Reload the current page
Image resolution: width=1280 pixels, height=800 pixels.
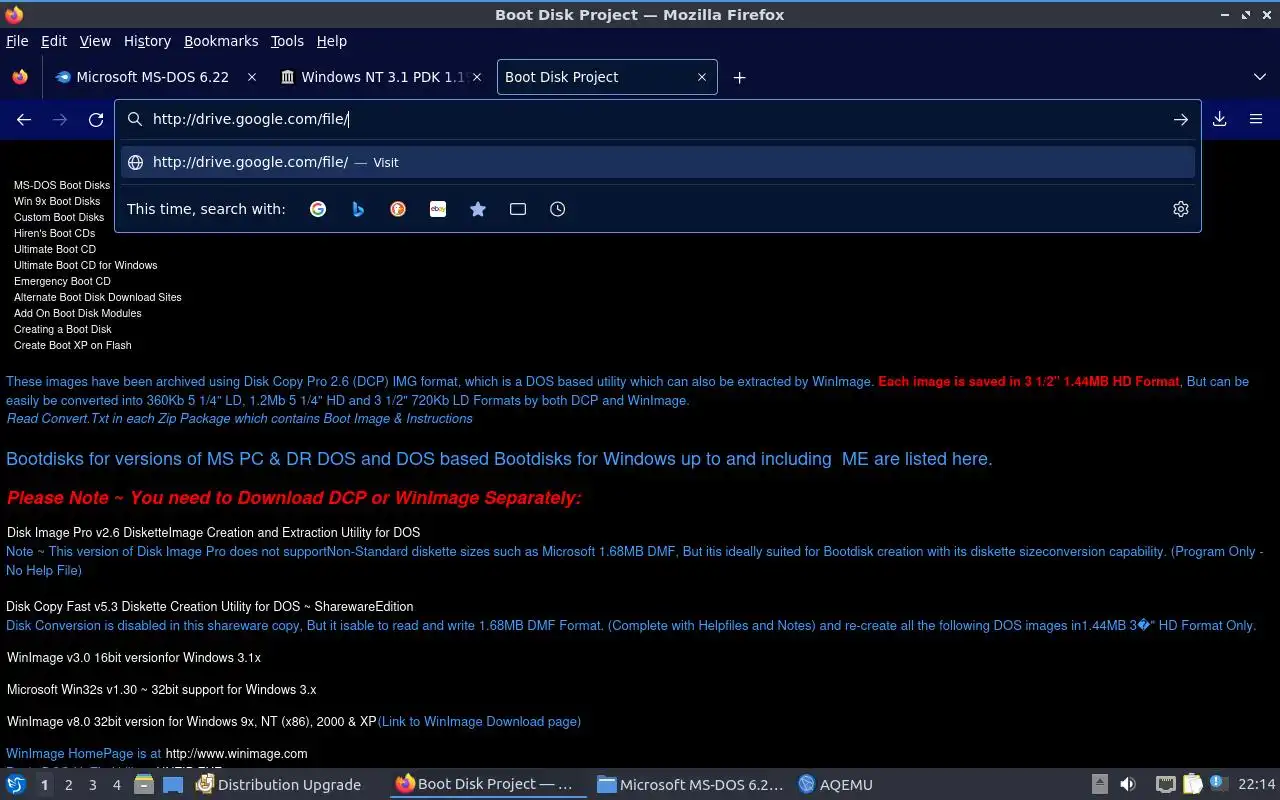[96, 119]
